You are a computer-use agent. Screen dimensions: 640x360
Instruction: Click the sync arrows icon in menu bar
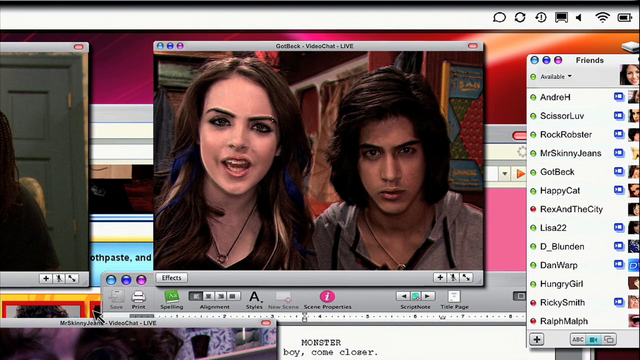(x=520, y=18)
